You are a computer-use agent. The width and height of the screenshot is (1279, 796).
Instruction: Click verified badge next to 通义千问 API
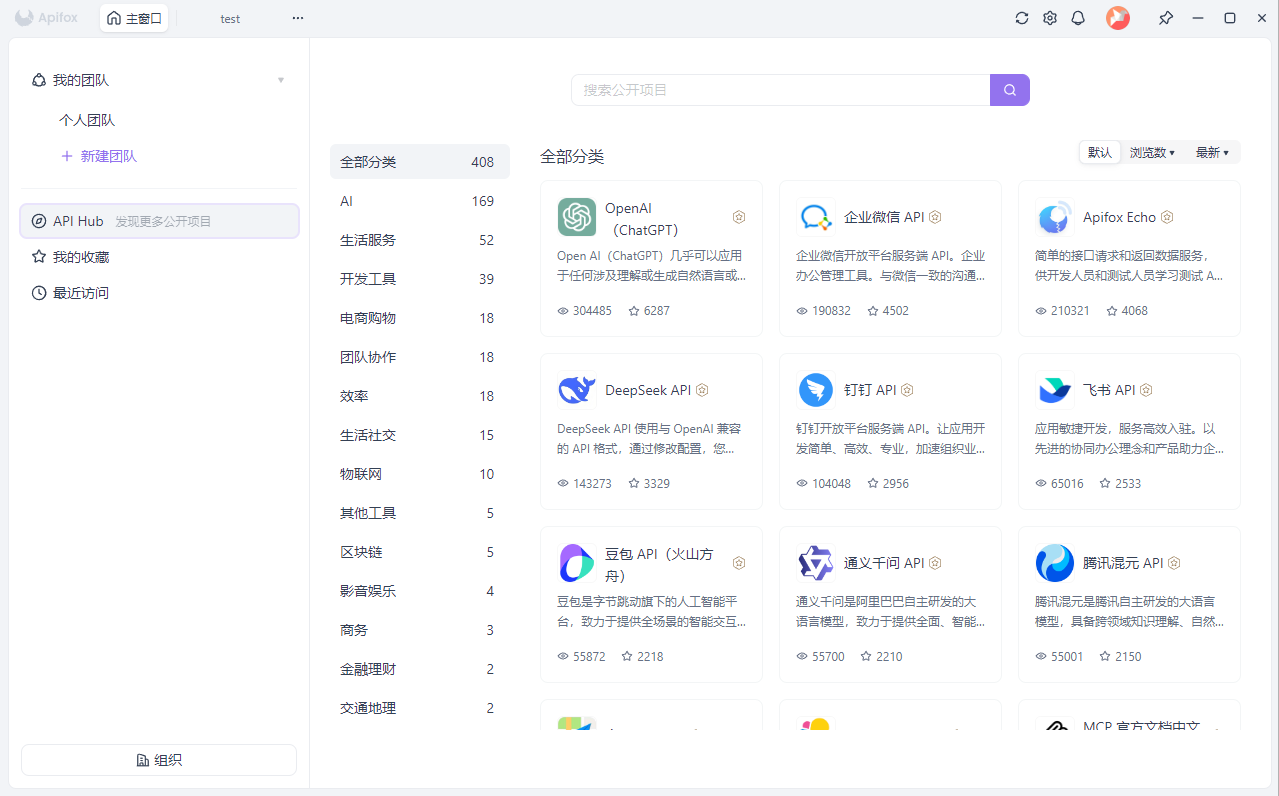tap(935, 563)
